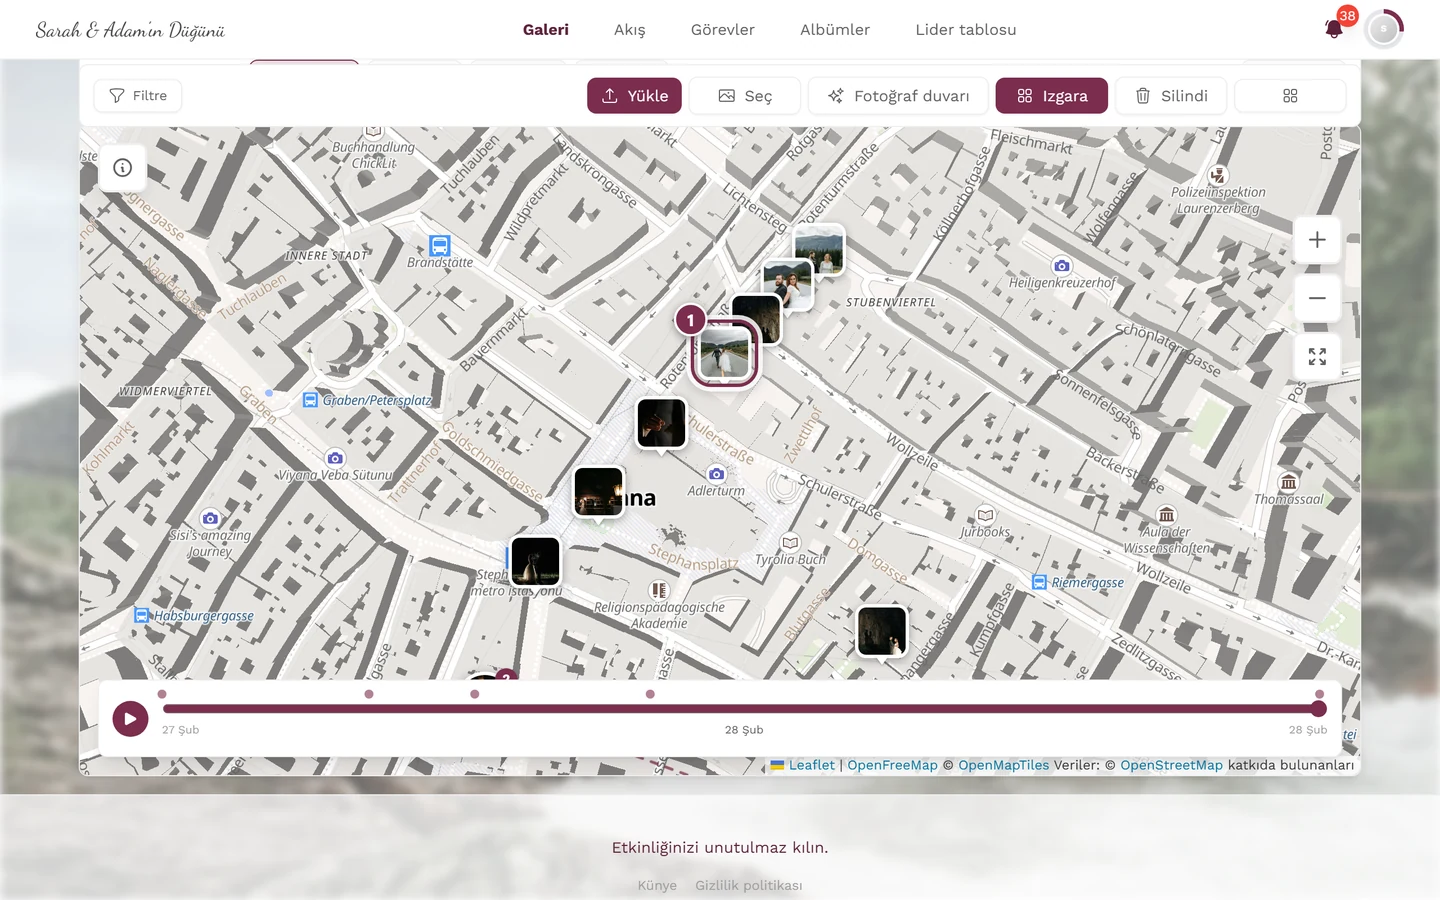Open the Filtre filter button
This screenshot has height=900, width=1440.
point(138,96)
